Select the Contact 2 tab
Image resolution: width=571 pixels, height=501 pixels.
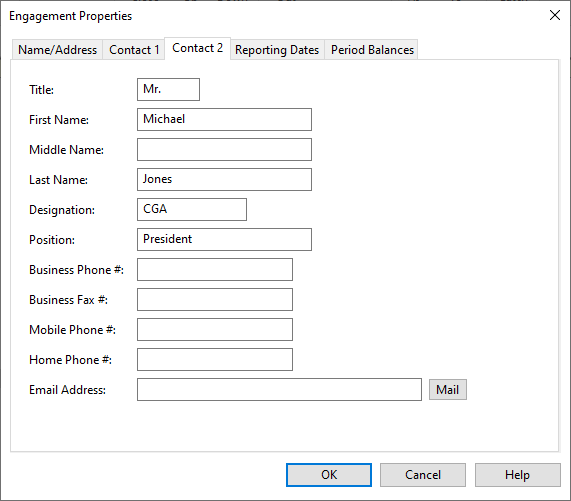pos(197,48)
